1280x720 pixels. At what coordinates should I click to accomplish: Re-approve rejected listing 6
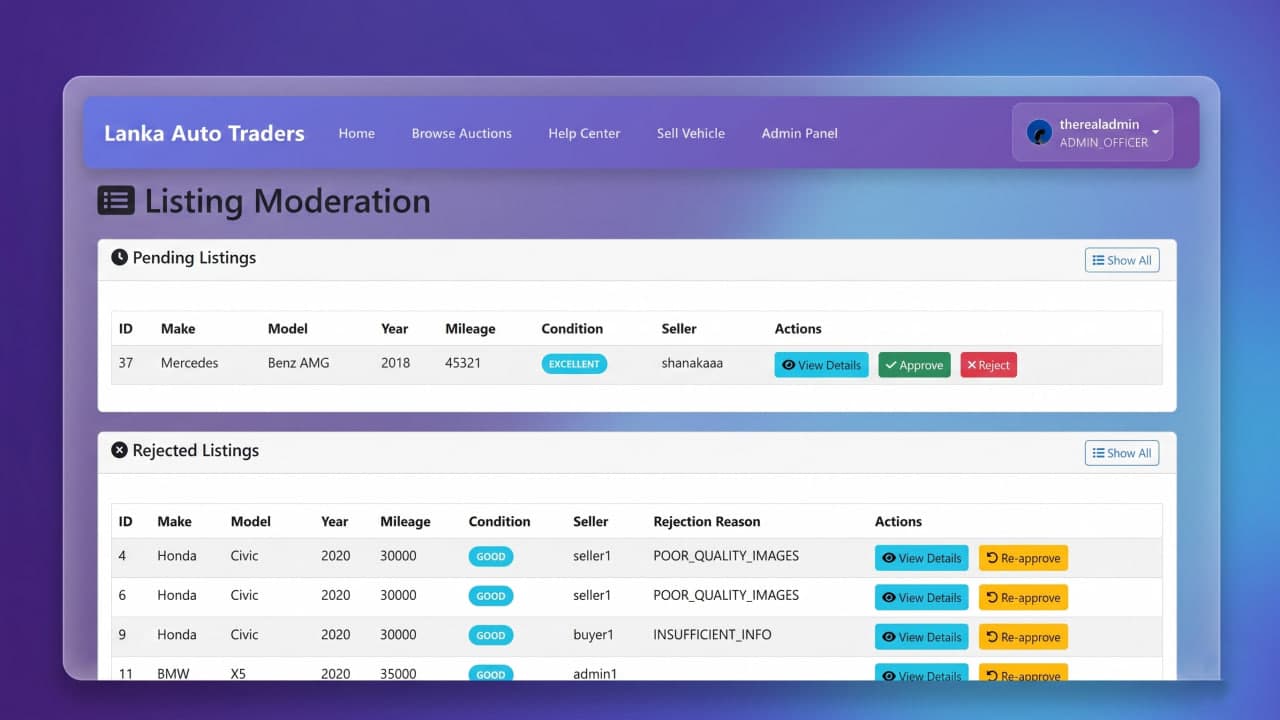pyautogui.click(x=1023, y=597)
